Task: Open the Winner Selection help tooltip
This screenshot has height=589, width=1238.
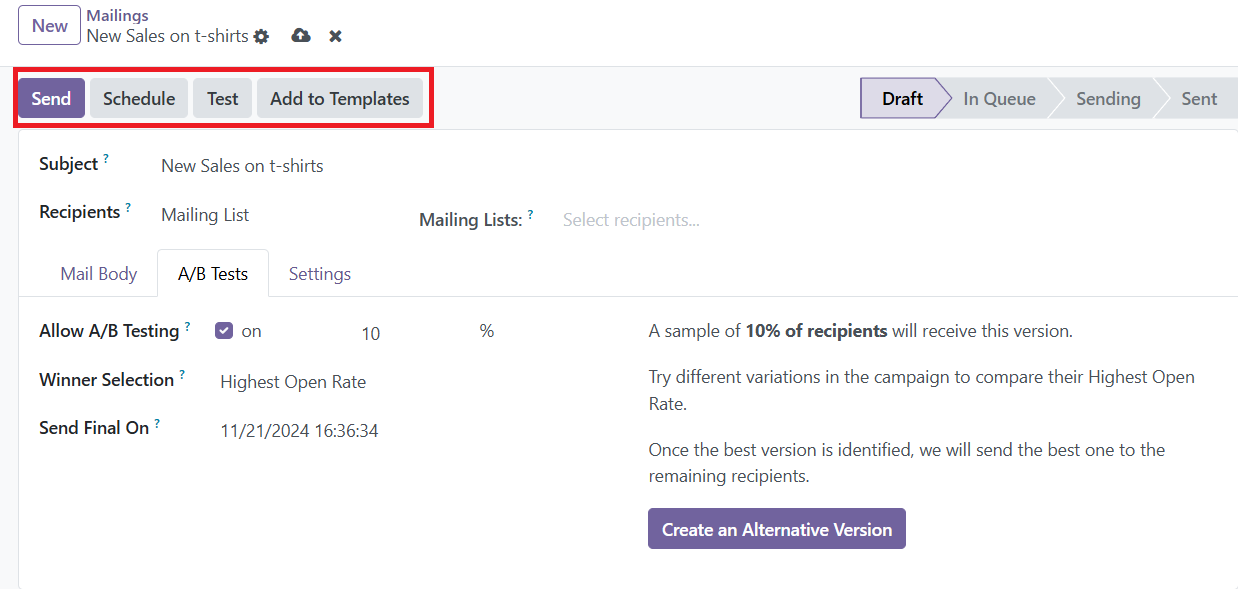Action: (182, 375)
